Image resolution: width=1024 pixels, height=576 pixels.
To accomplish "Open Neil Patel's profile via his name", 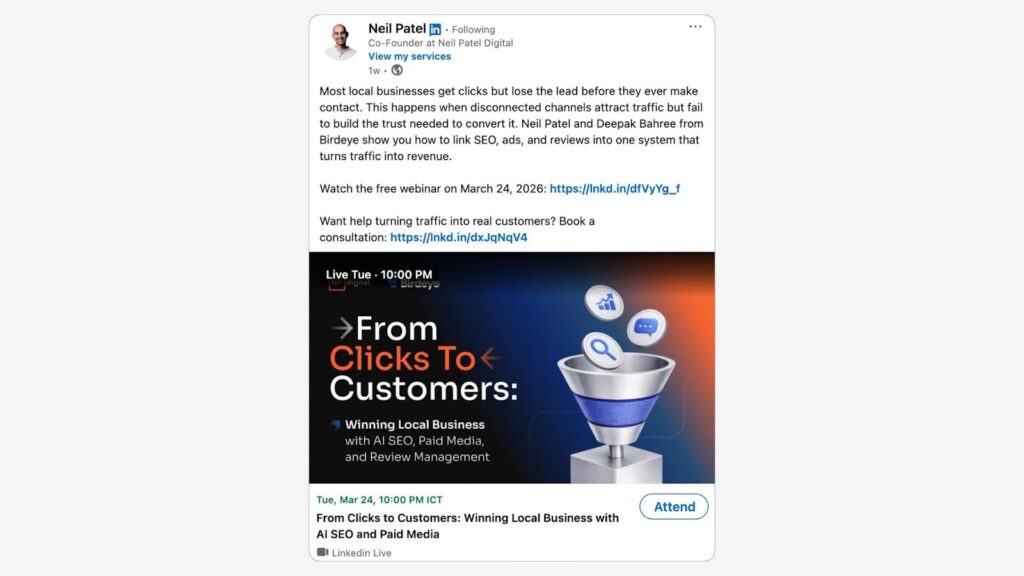I will [x=396, y=29].
